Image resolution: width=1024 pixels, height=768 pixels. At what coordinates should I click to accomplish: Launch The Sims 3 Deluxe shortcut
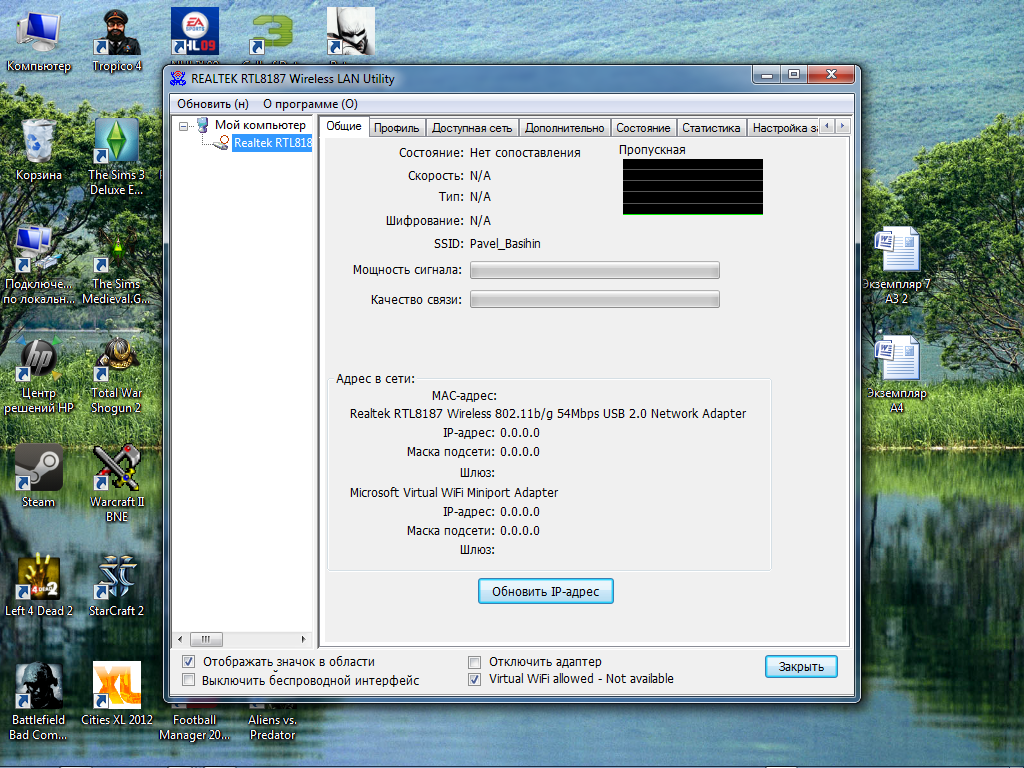coord(117,157)
